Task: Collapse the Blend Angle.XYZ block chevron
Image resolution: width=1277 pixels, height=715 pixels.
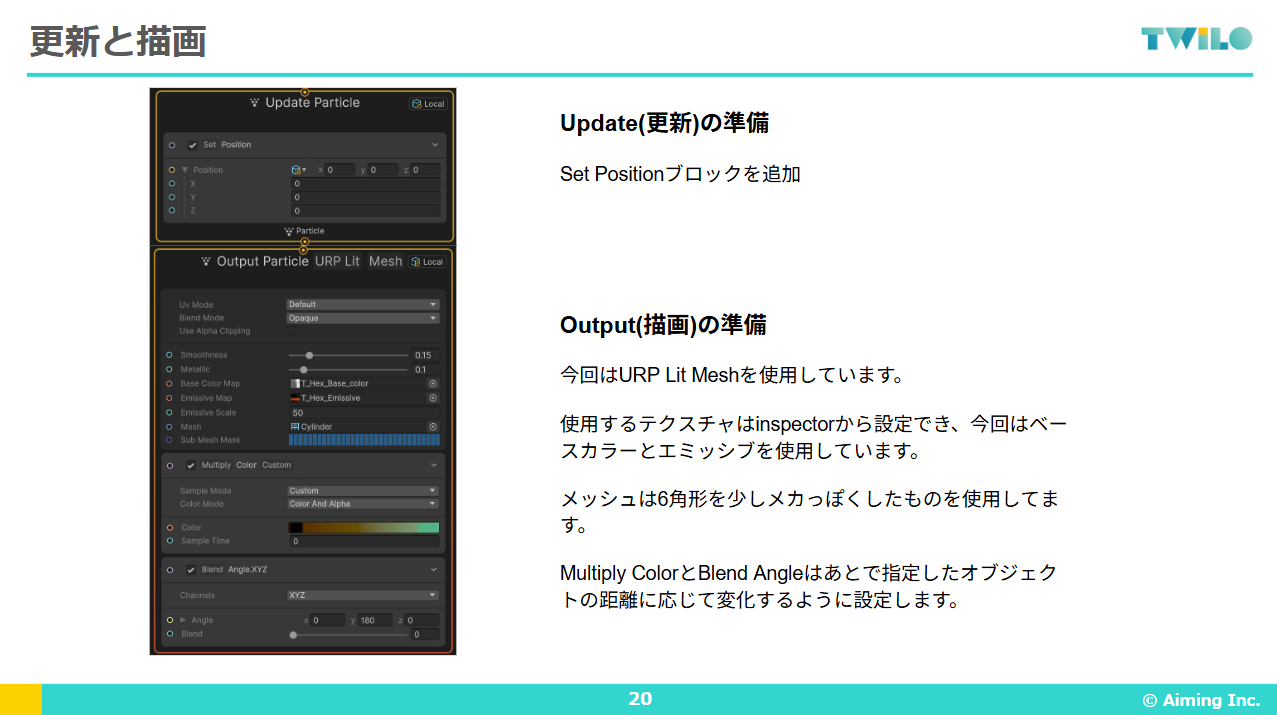Action: [435, 570]
